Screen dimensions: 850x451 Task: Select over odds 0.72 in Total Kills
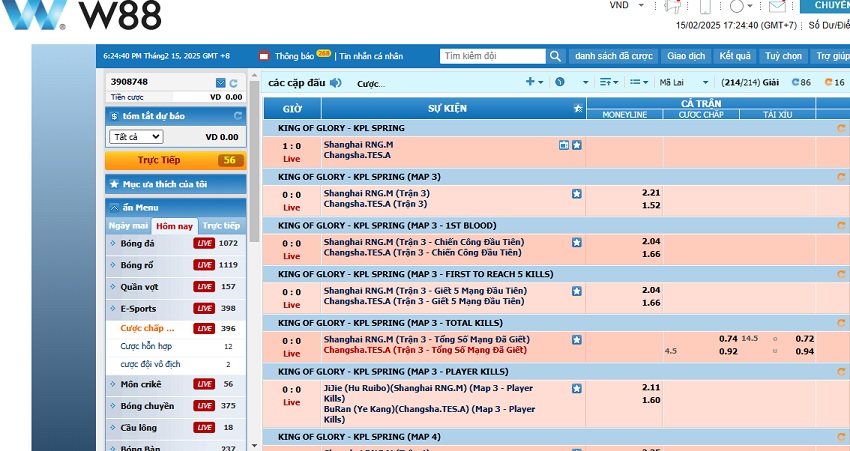coord(804,339)
